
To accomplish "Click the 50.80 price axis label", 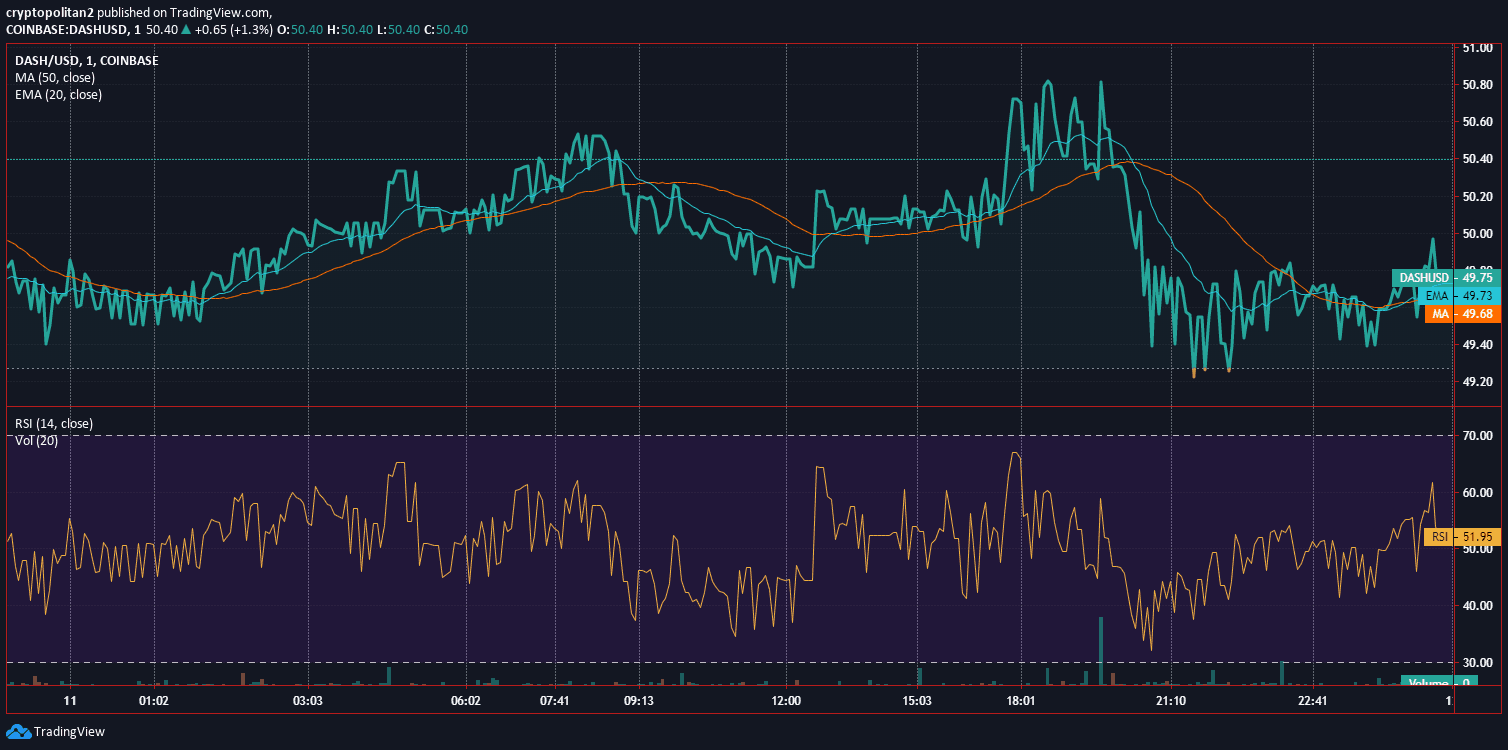I will tap(1478, 85).
